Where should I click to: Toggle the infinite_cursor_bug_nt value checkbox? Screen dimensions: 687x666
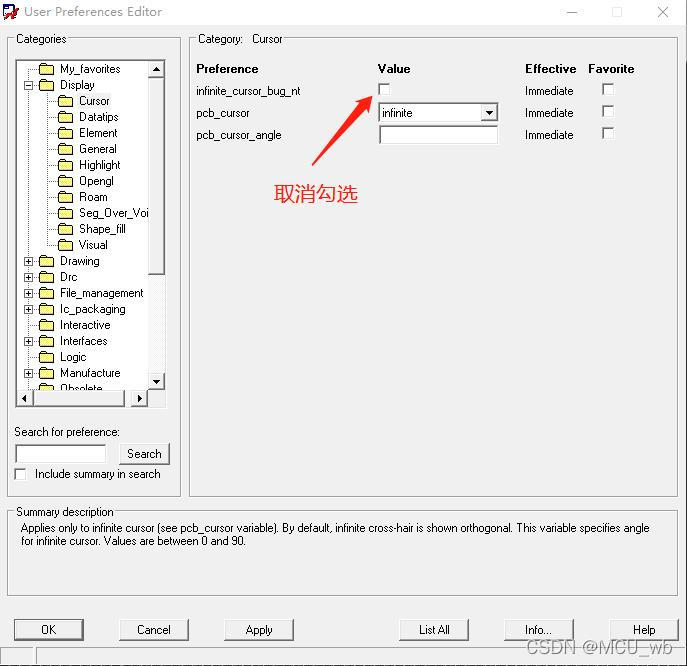pos(384,89)
